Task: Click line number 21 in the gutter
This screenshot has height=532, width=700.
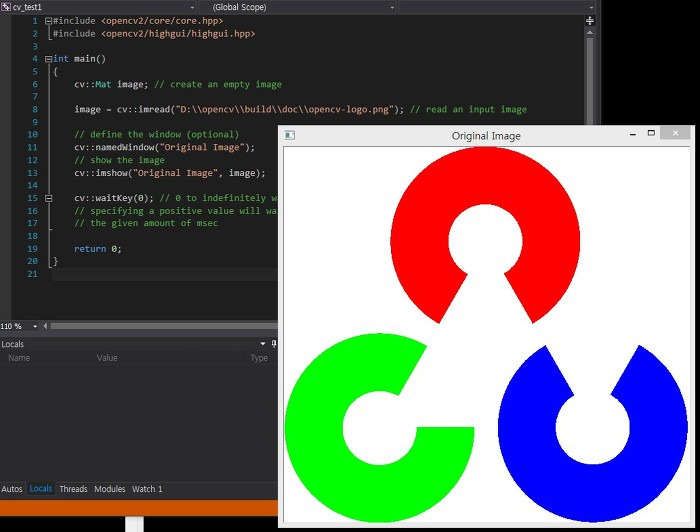Action: click(x=32, y=274)
